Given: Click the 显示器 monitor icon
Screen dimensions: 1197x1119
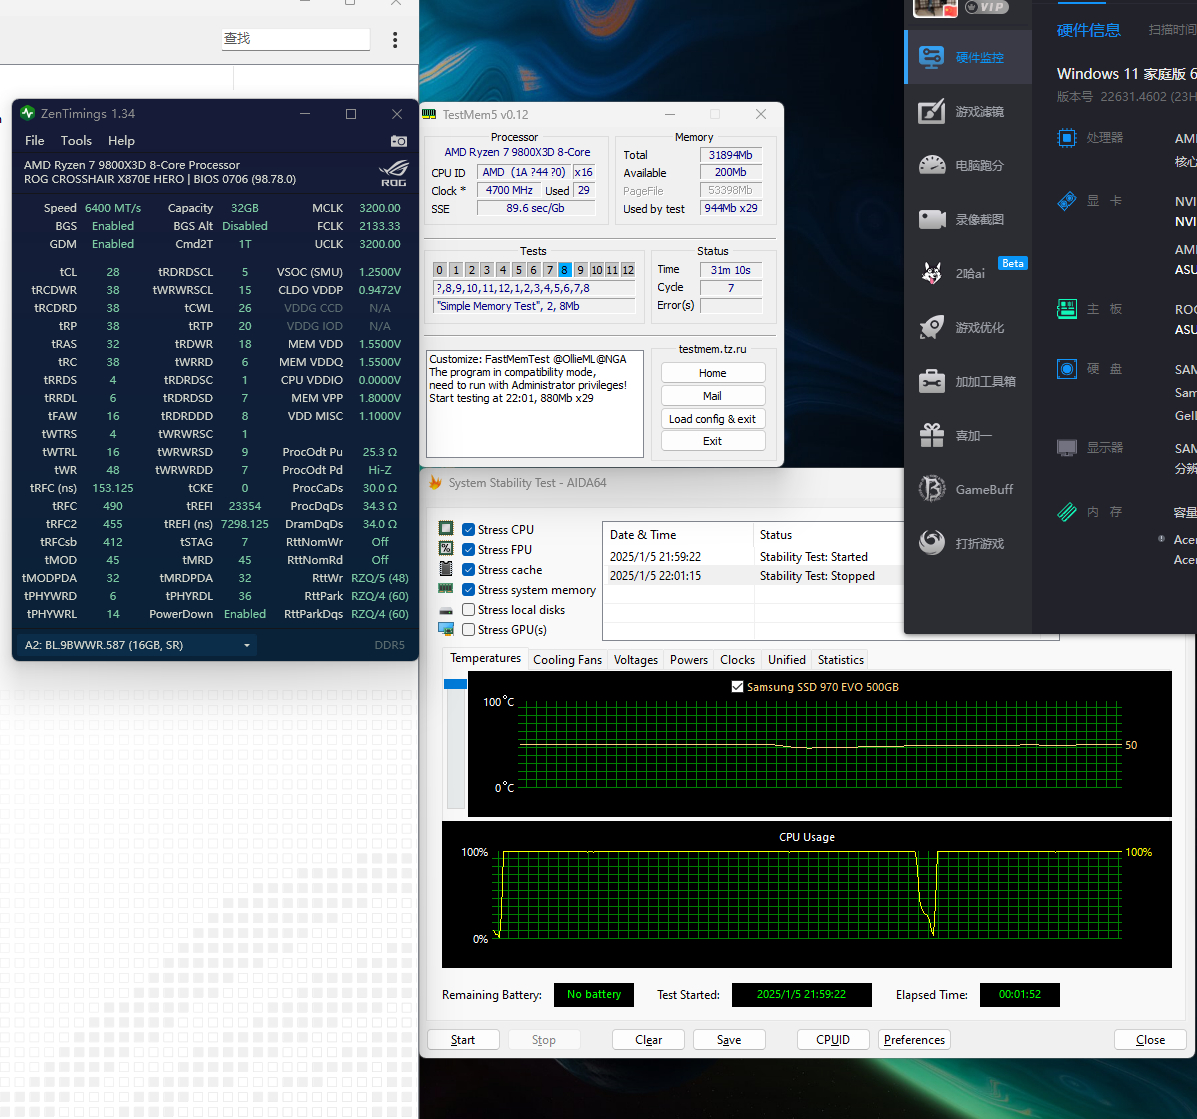Looking at the screenshot, I should click(x=1066, y=447).
